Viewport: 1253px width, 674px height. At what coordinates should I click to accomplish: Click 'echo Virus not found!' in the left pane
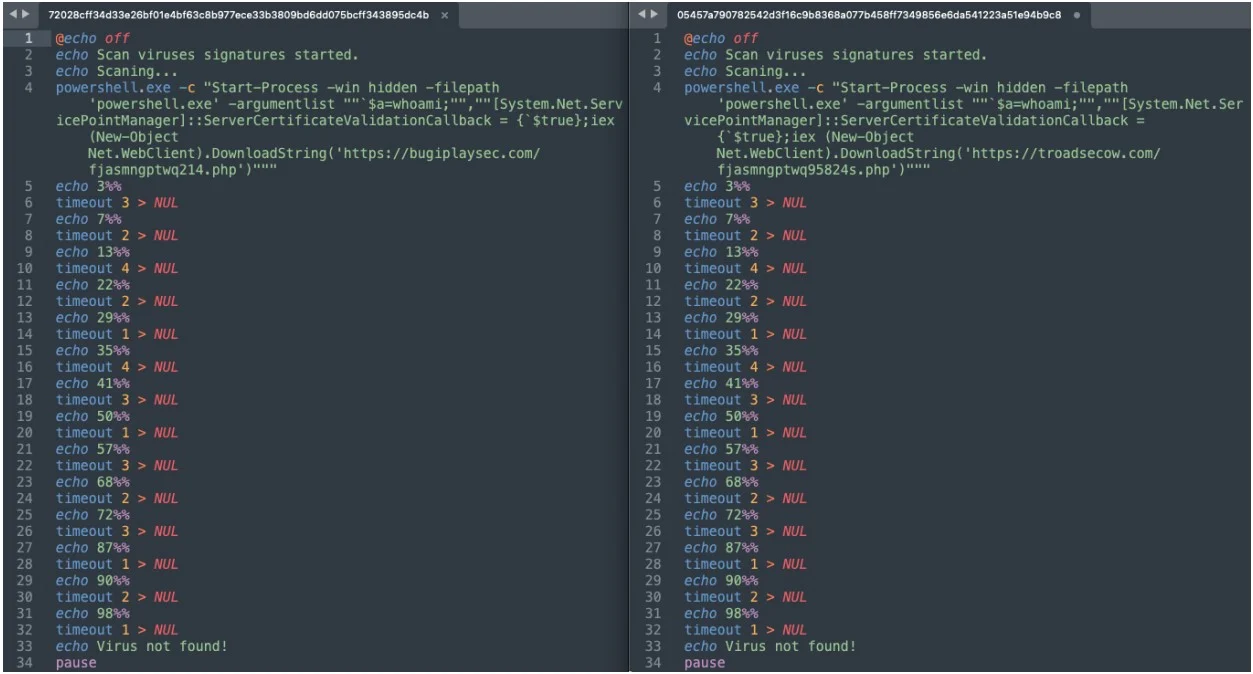142,647
